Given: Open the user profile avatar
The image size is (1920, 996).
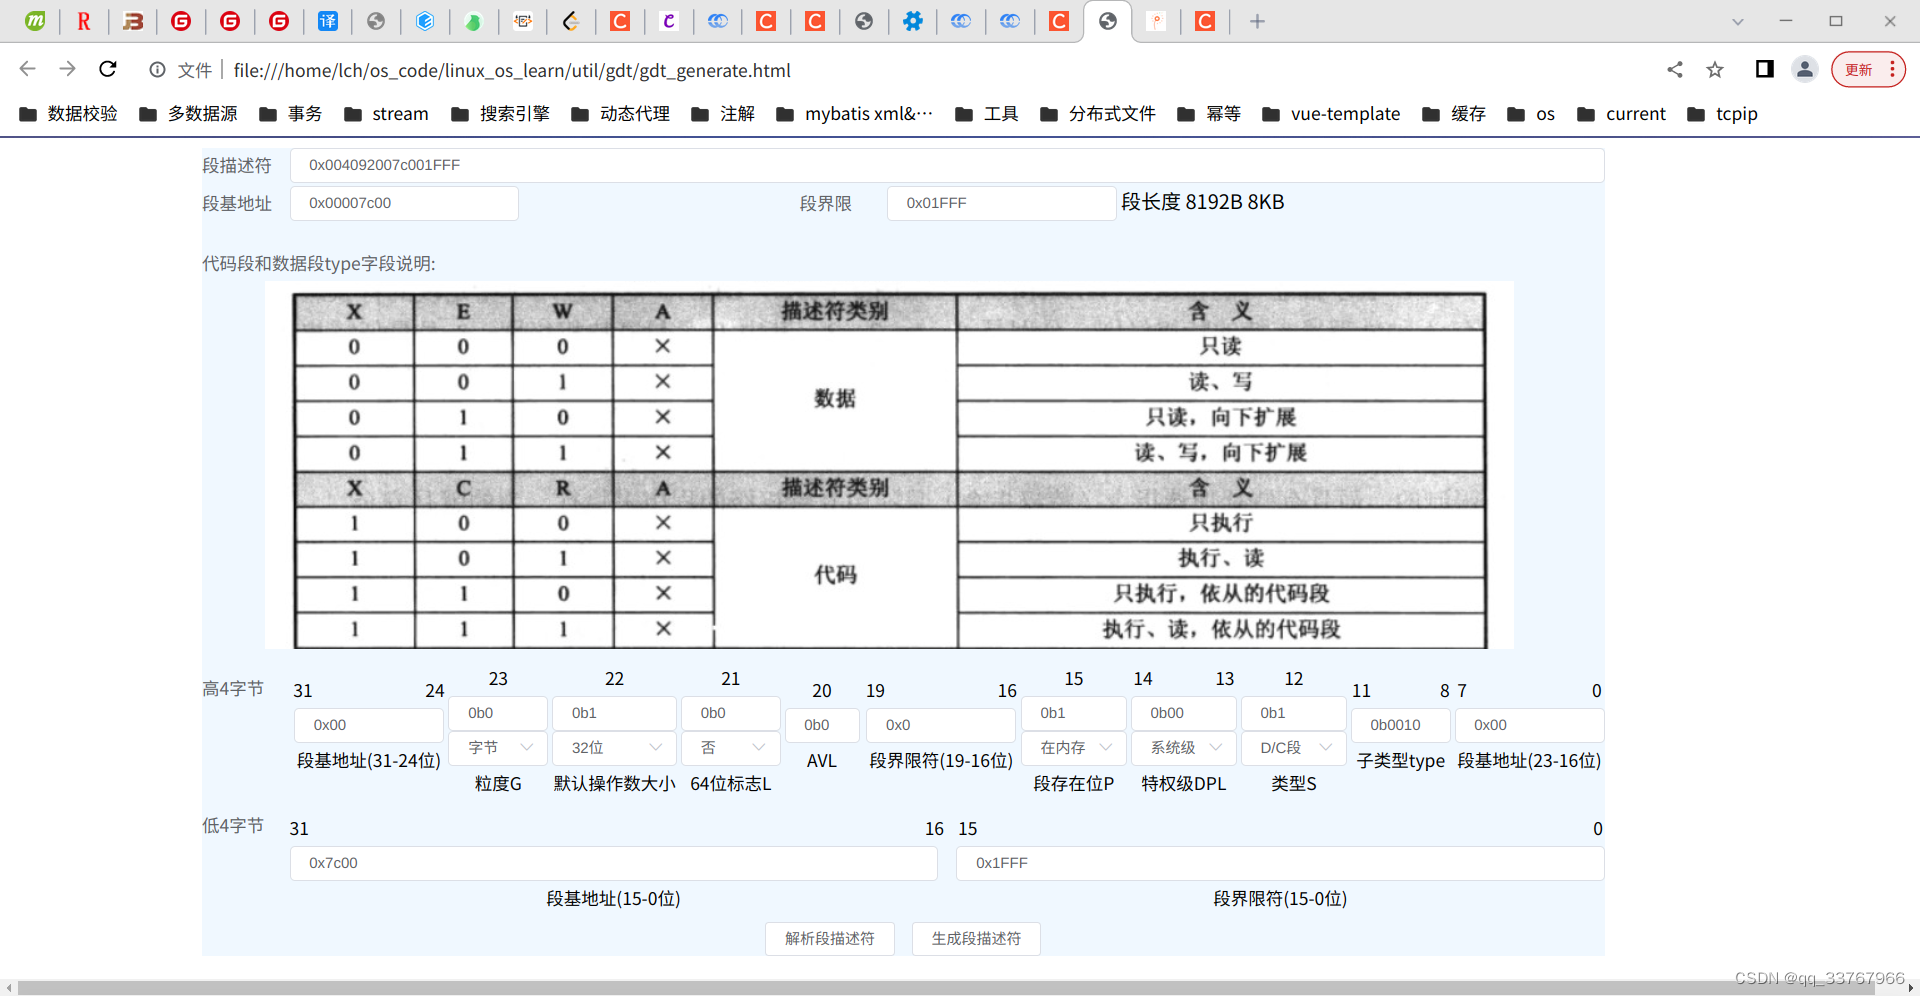Looking at the screenshot, I should point(1805,69).
